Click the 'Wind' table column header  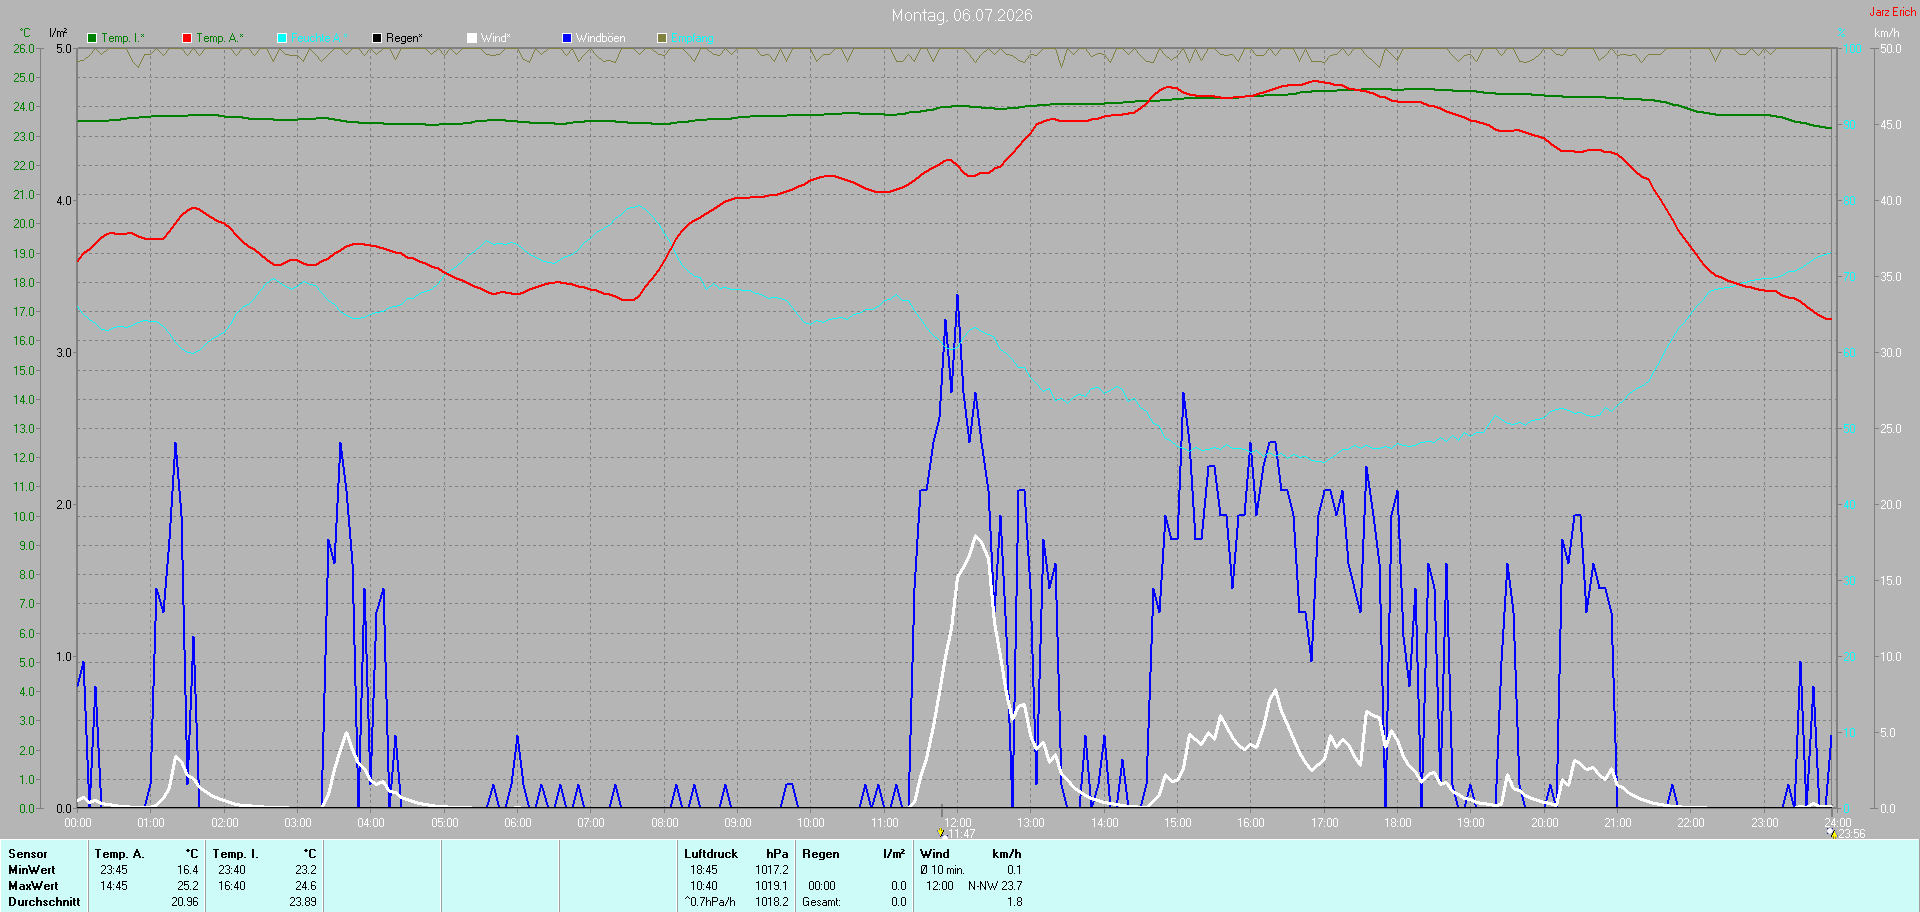[x=935, y=854]
